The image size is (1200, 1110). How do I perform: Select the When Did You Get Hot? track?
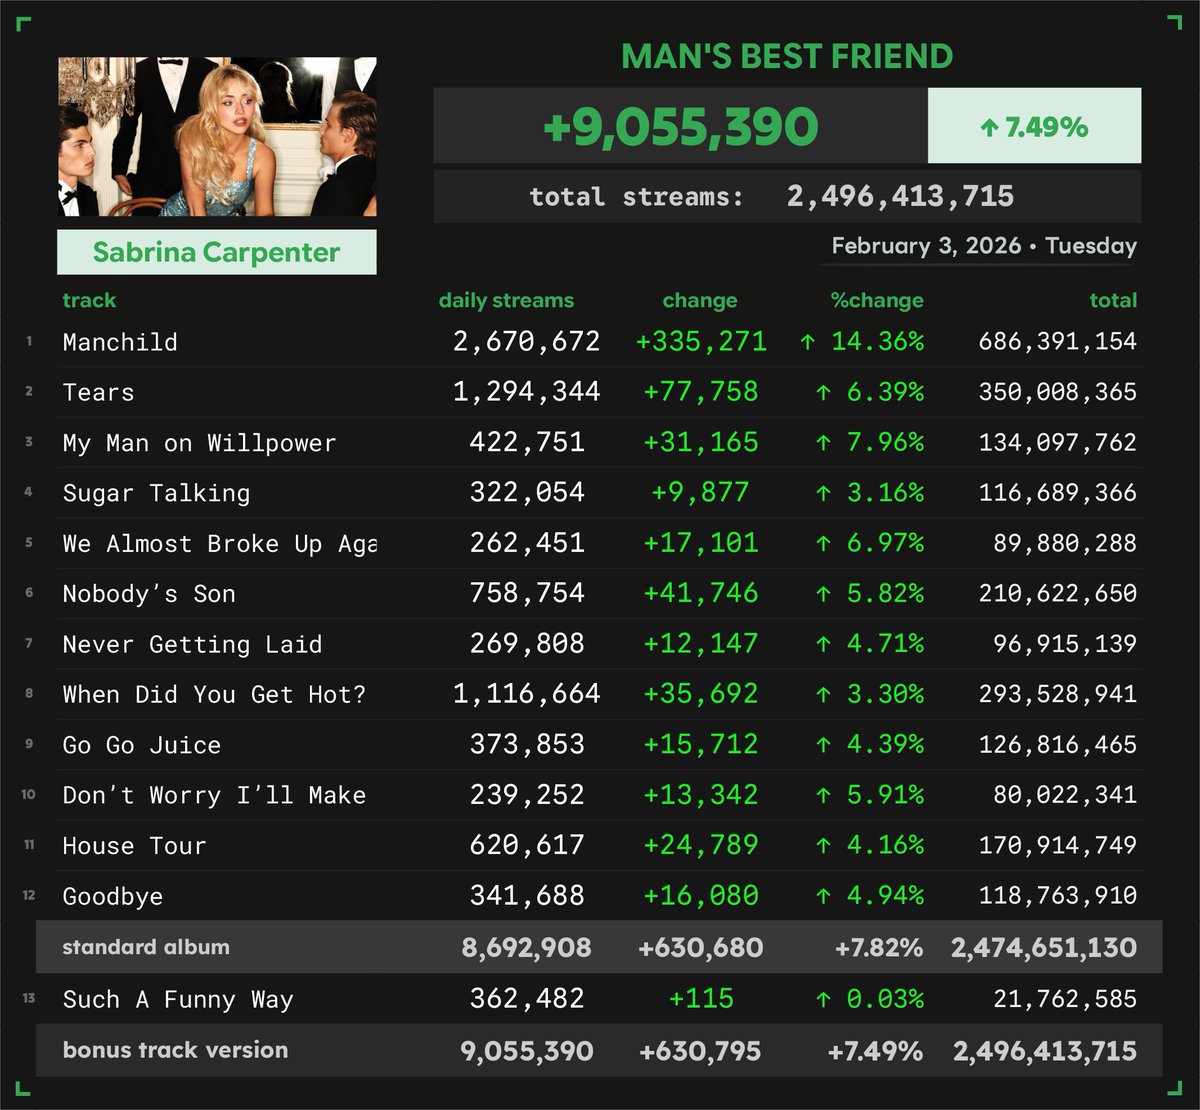click(x=214, y=695)
